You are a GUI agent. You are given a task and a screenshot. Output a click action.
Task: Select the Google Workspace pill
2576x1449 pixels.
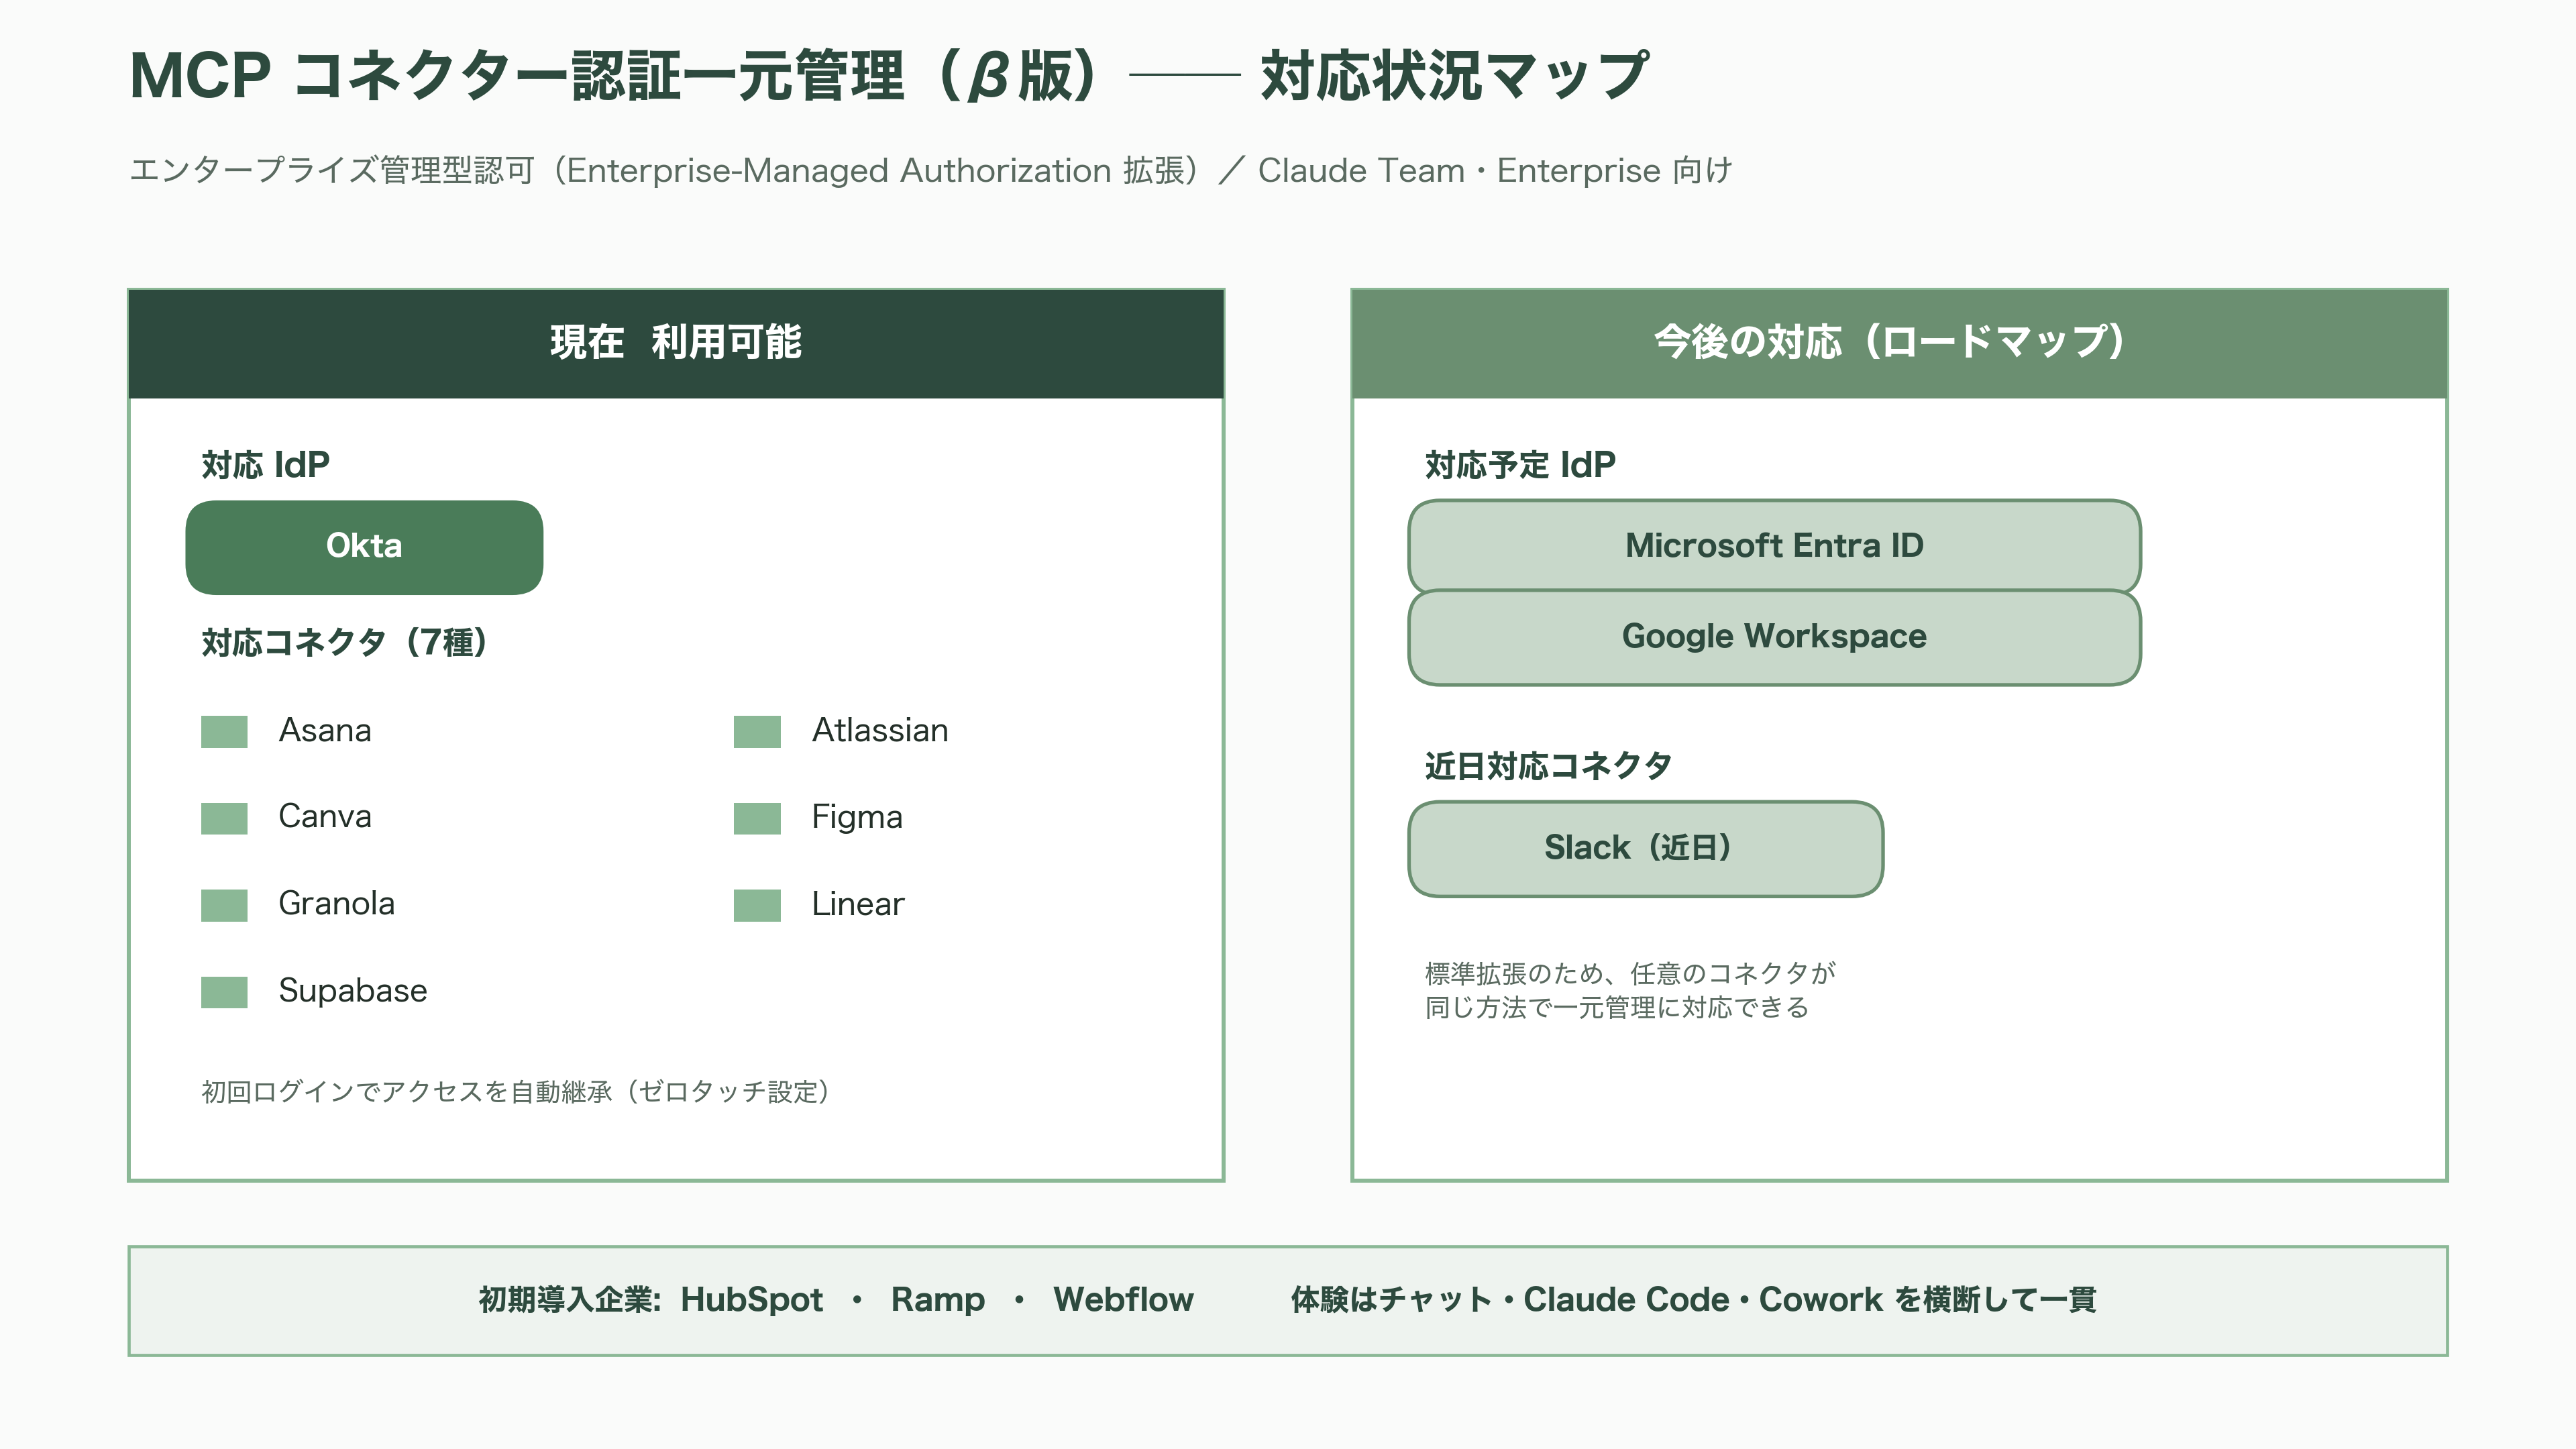click(1774, 637)
